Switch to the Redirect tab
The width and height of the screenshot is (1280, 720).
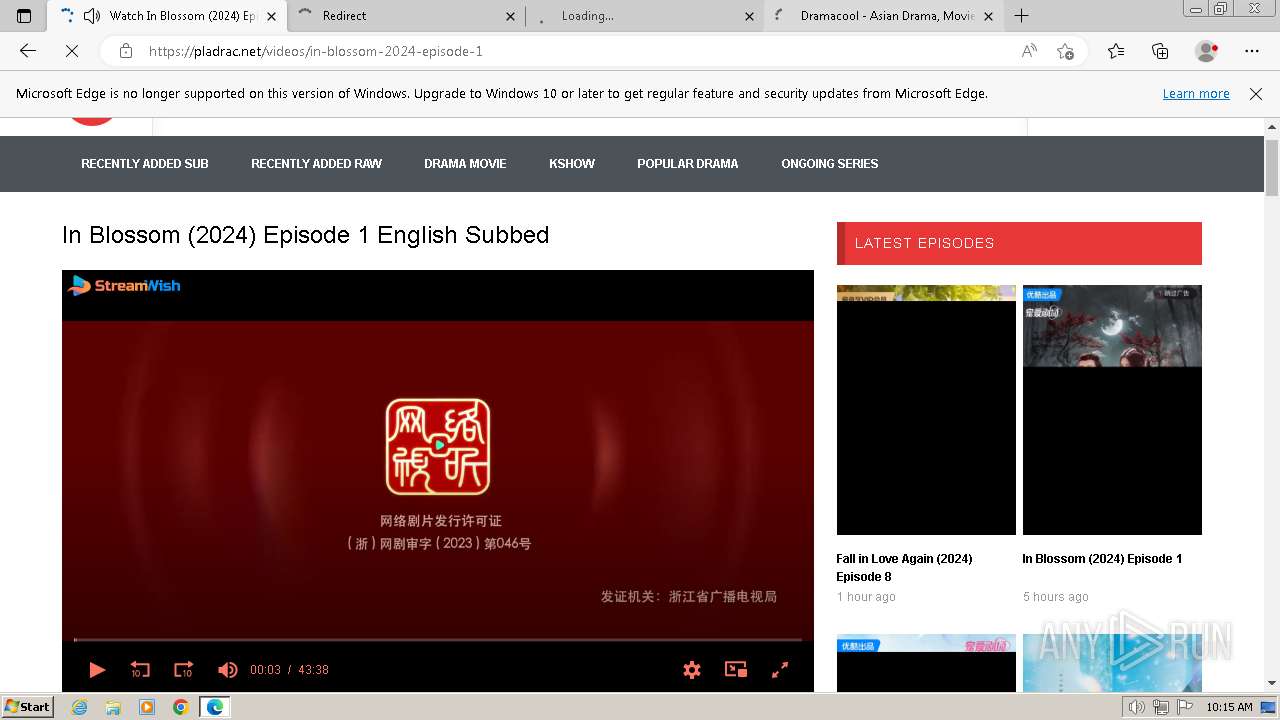405,16
